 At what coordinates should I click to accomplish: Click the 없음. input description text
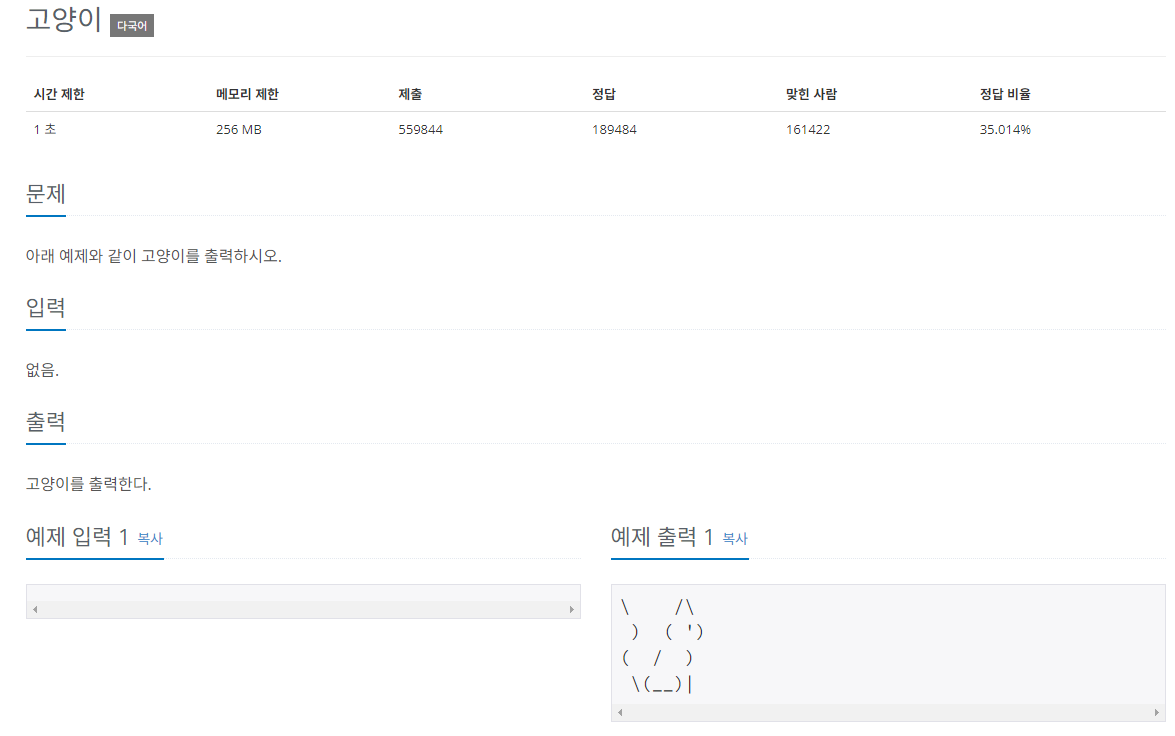click(x=42, y=369)
